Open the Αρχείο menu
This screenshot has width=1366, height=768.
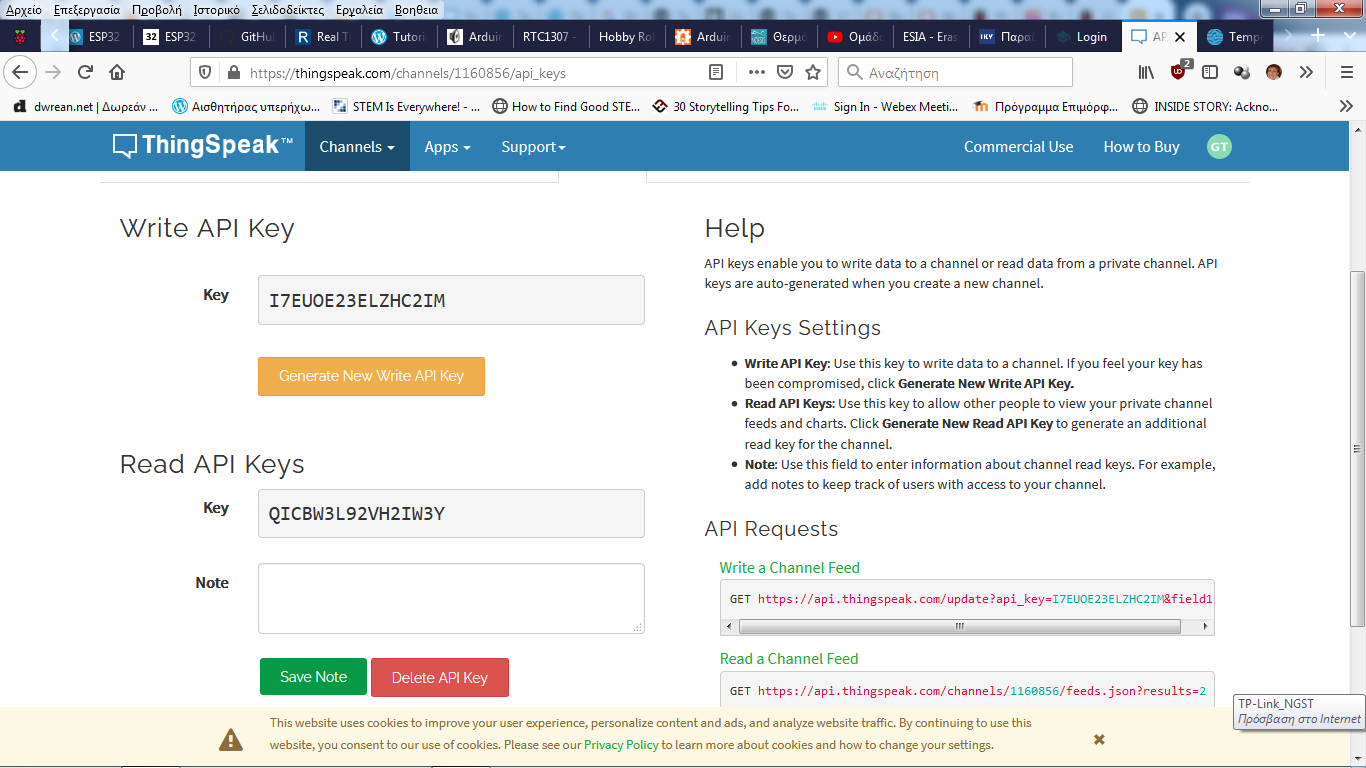click(24, 9)
